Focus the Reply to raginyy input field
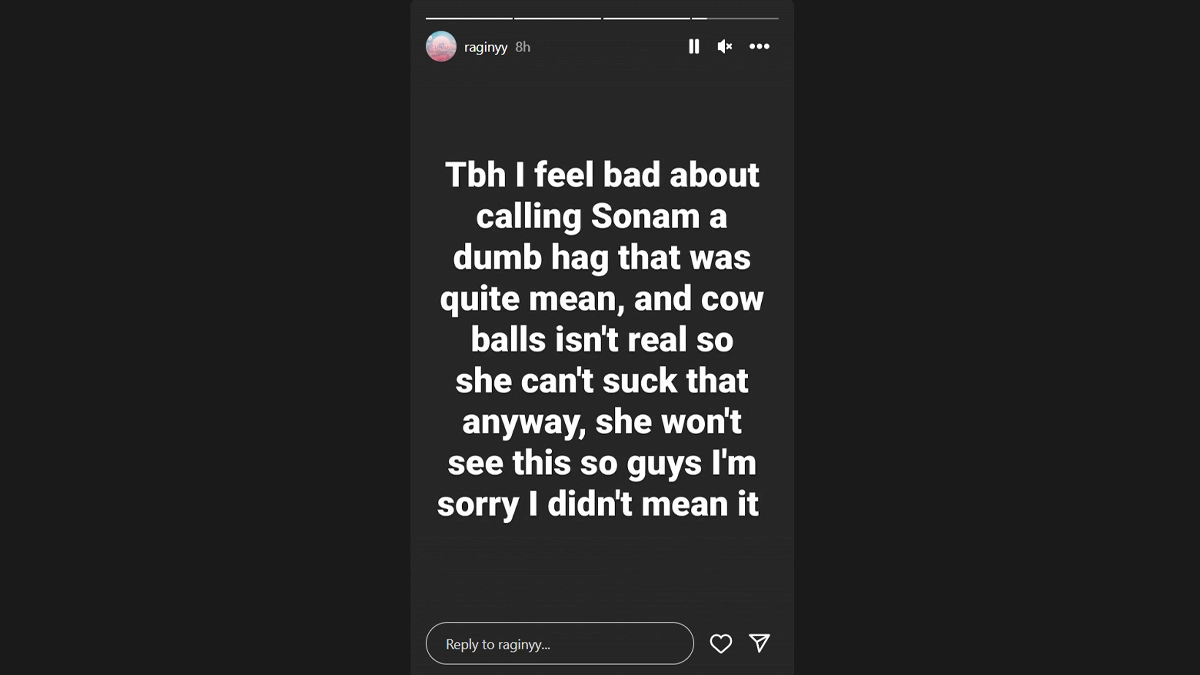 (559, 644)
